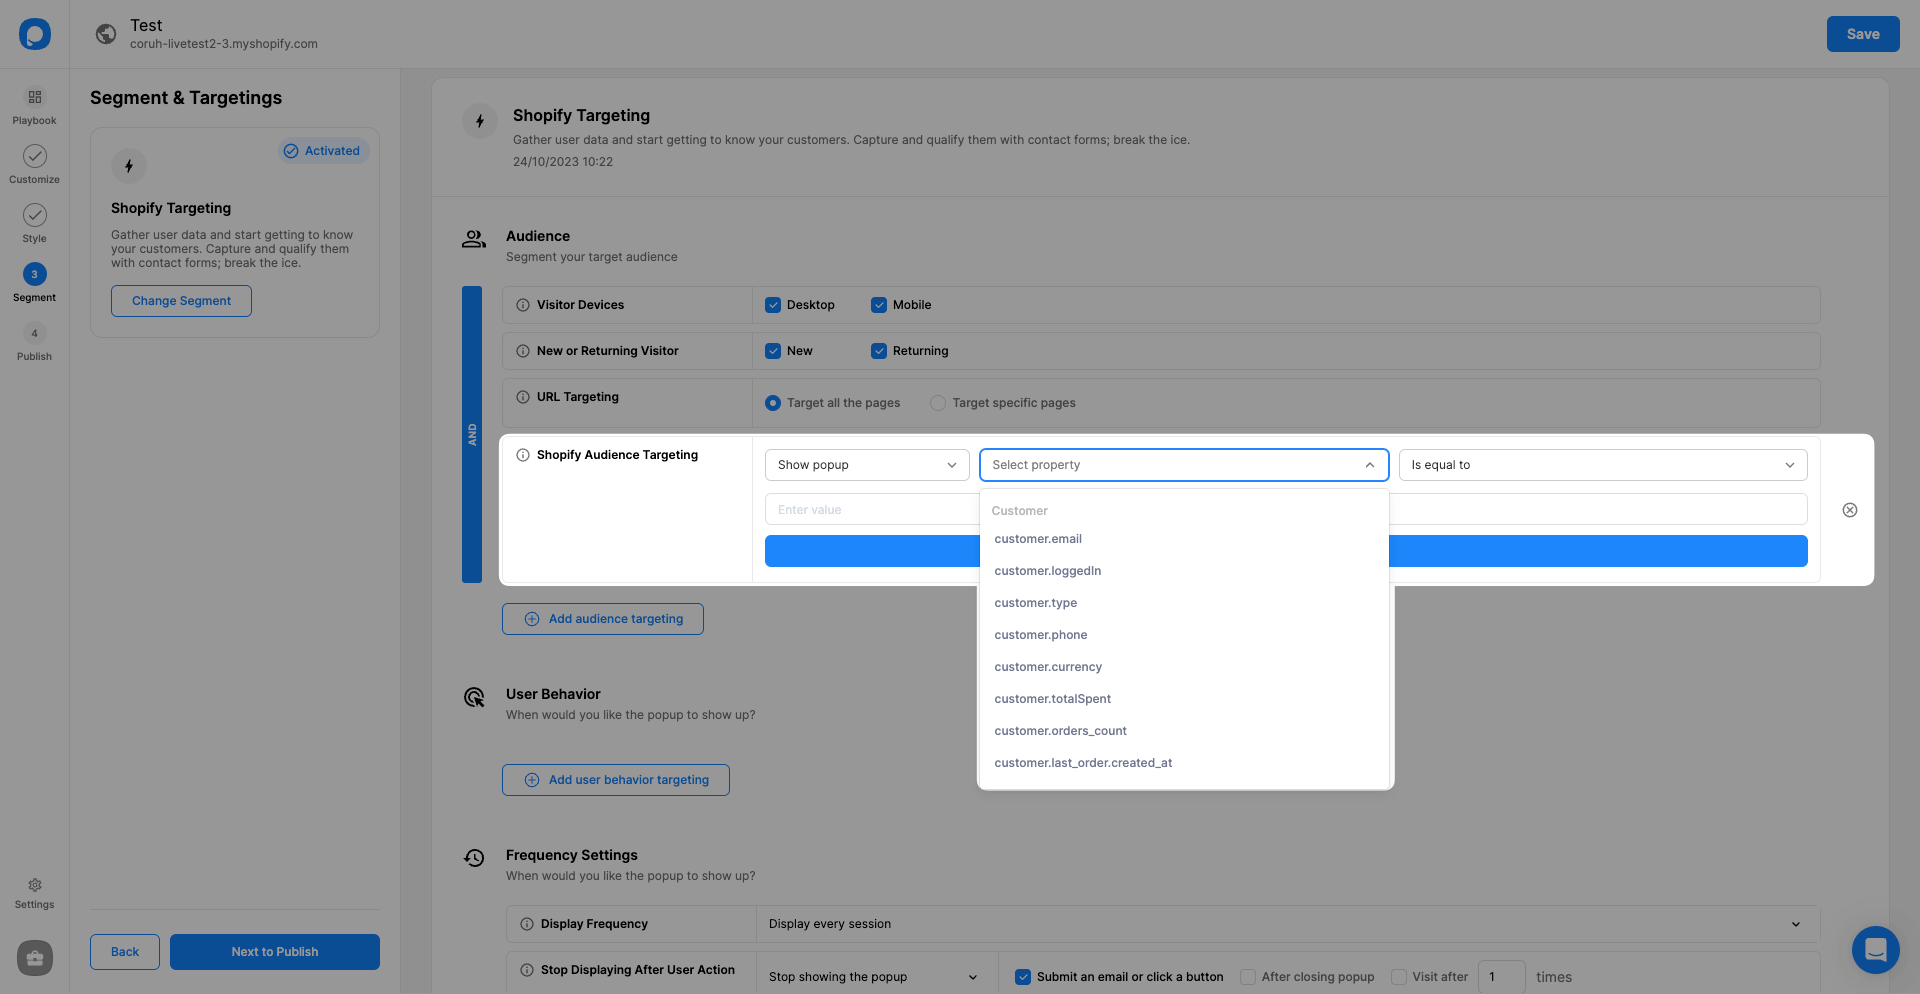Choose customer.email from property list
This screenshot has width=1920, height=994.
1038,539
